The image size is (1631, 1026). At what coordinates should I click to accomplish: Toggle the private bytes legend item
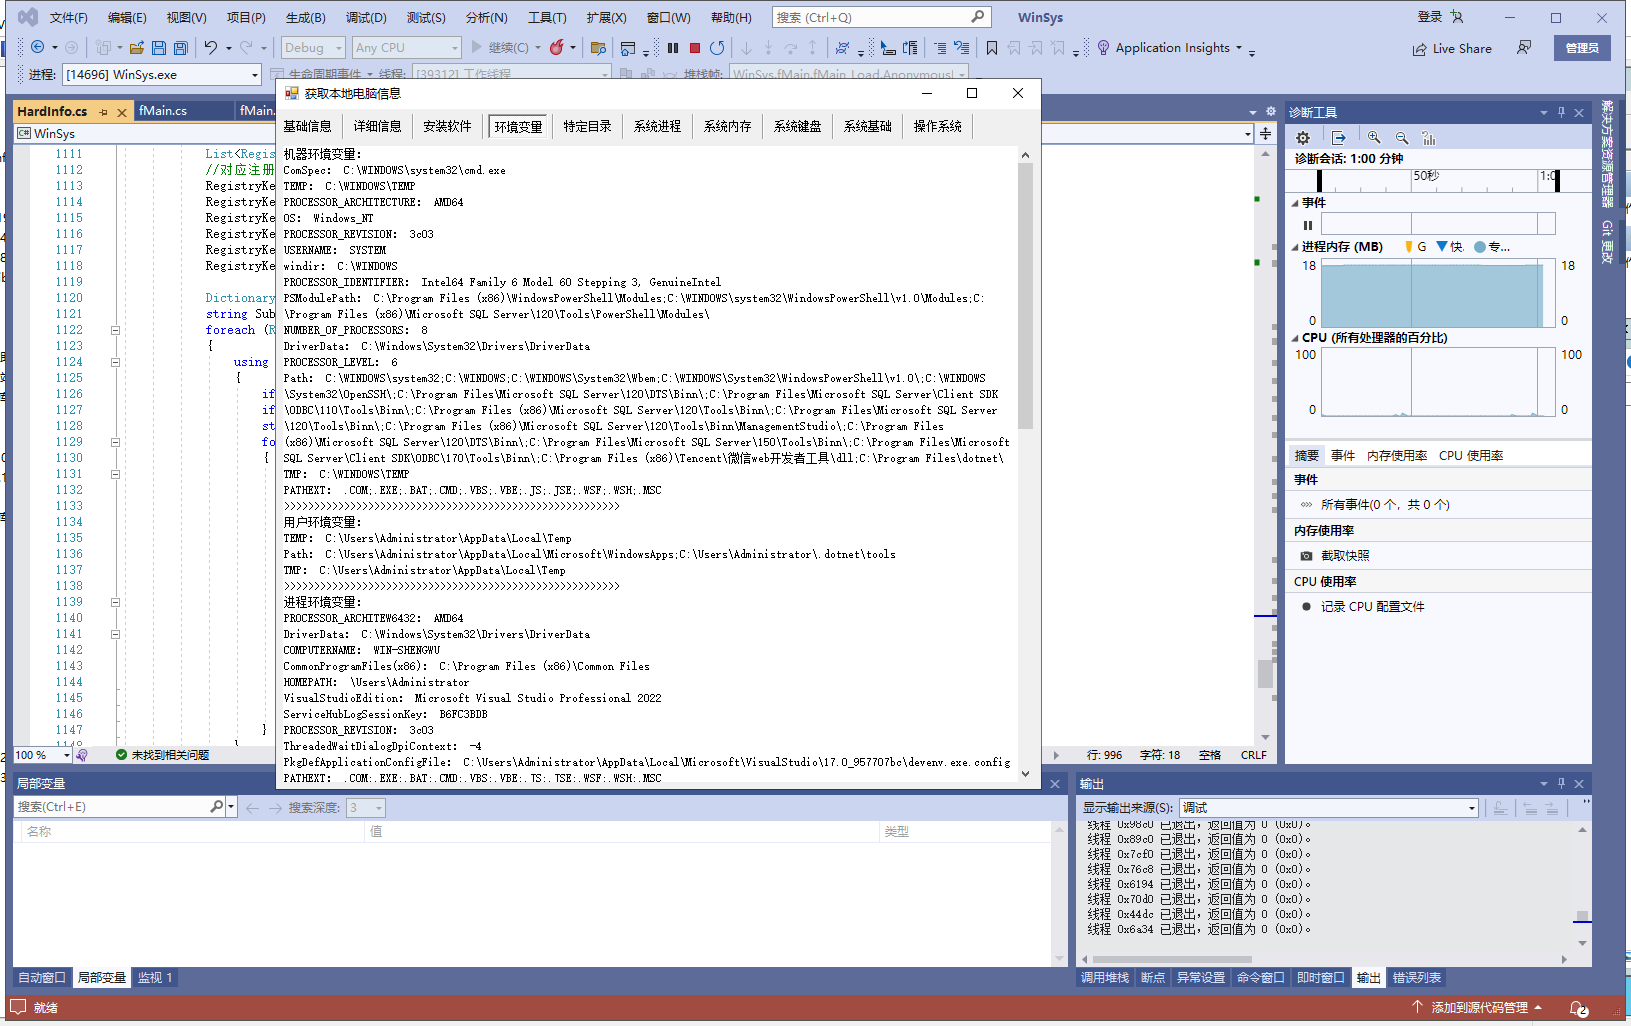tap(1491, 247)
